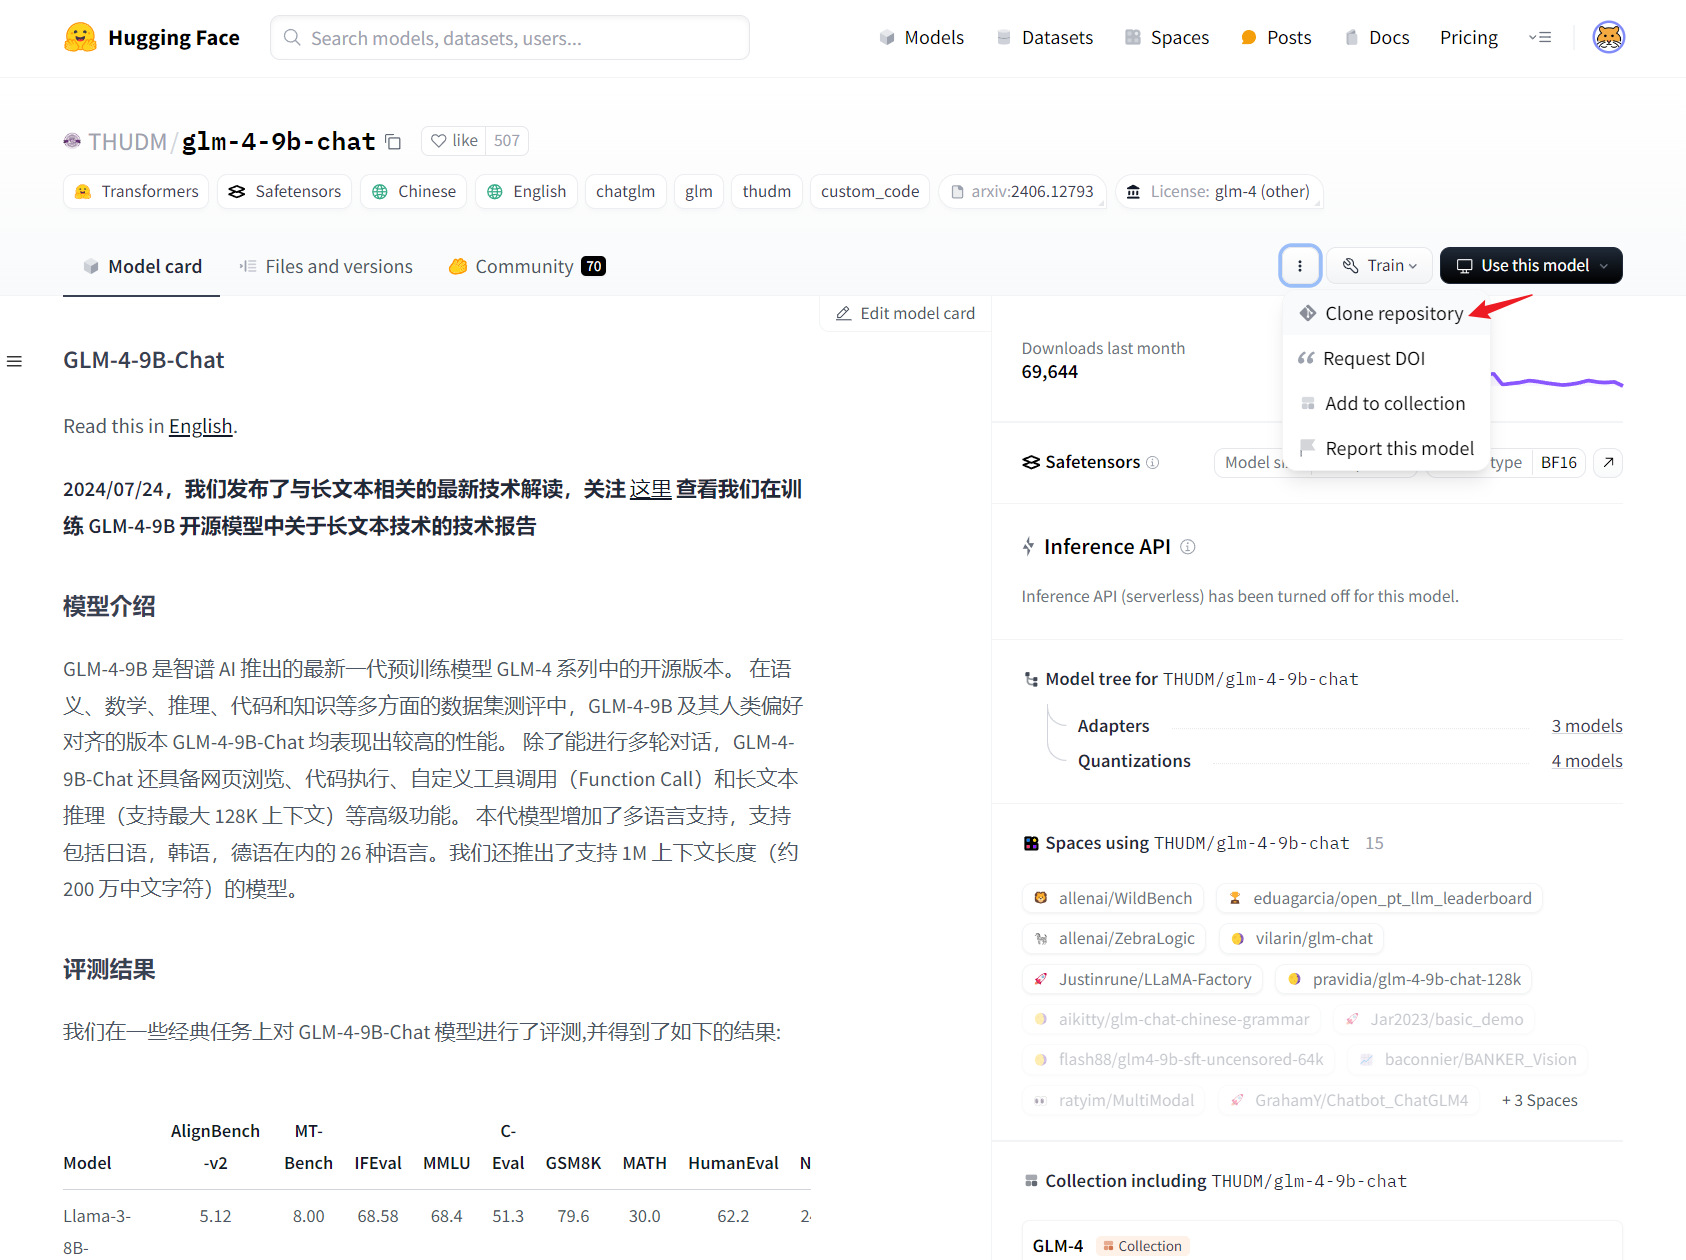Select Request DOI from the menu

(1375, 358)
